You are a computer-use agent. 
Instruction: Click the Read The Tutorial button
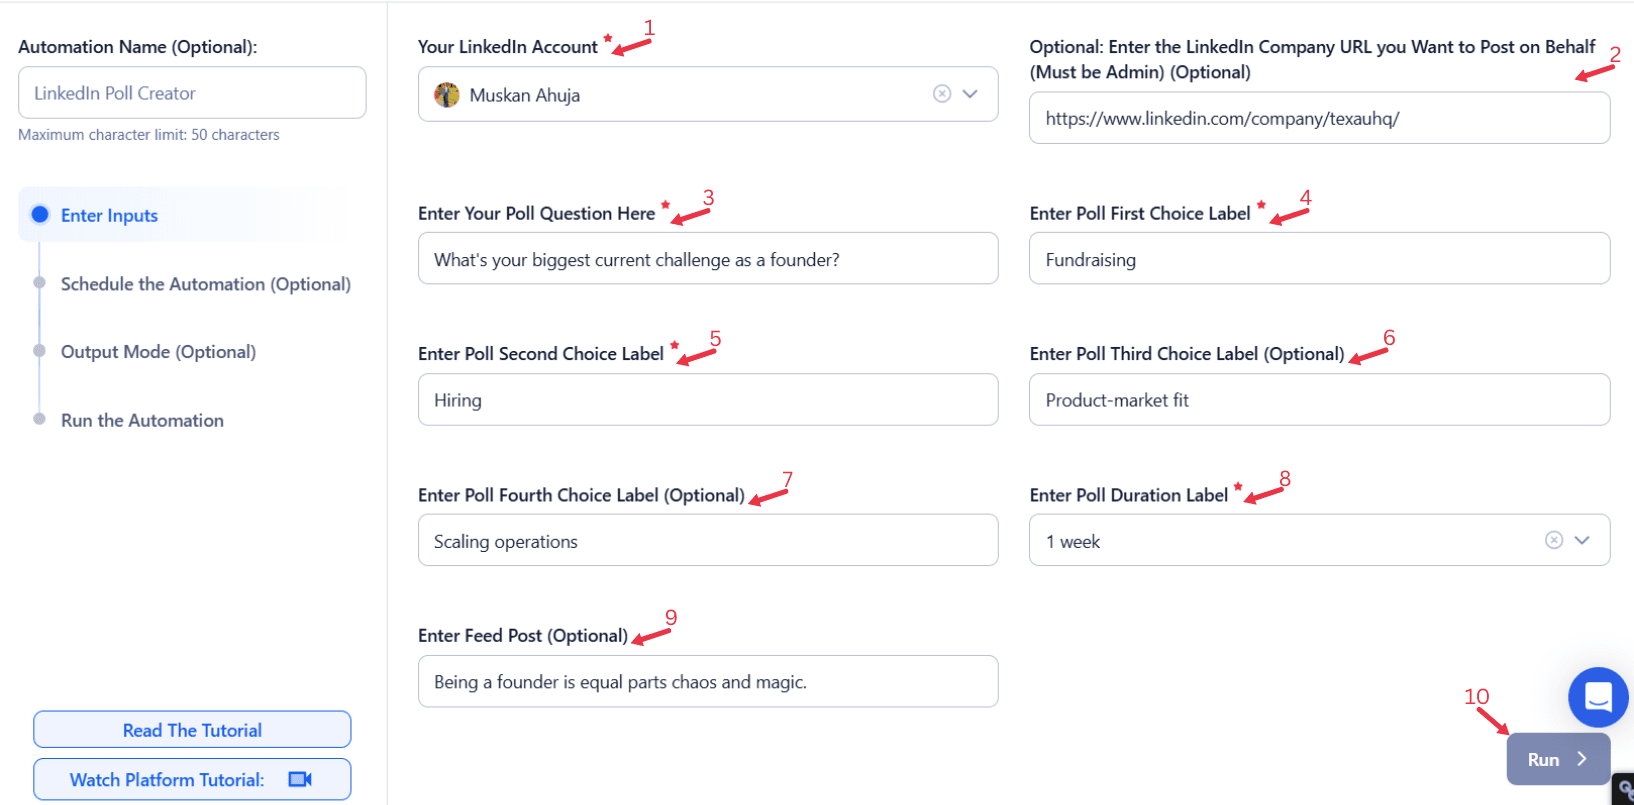click(192, 730)
